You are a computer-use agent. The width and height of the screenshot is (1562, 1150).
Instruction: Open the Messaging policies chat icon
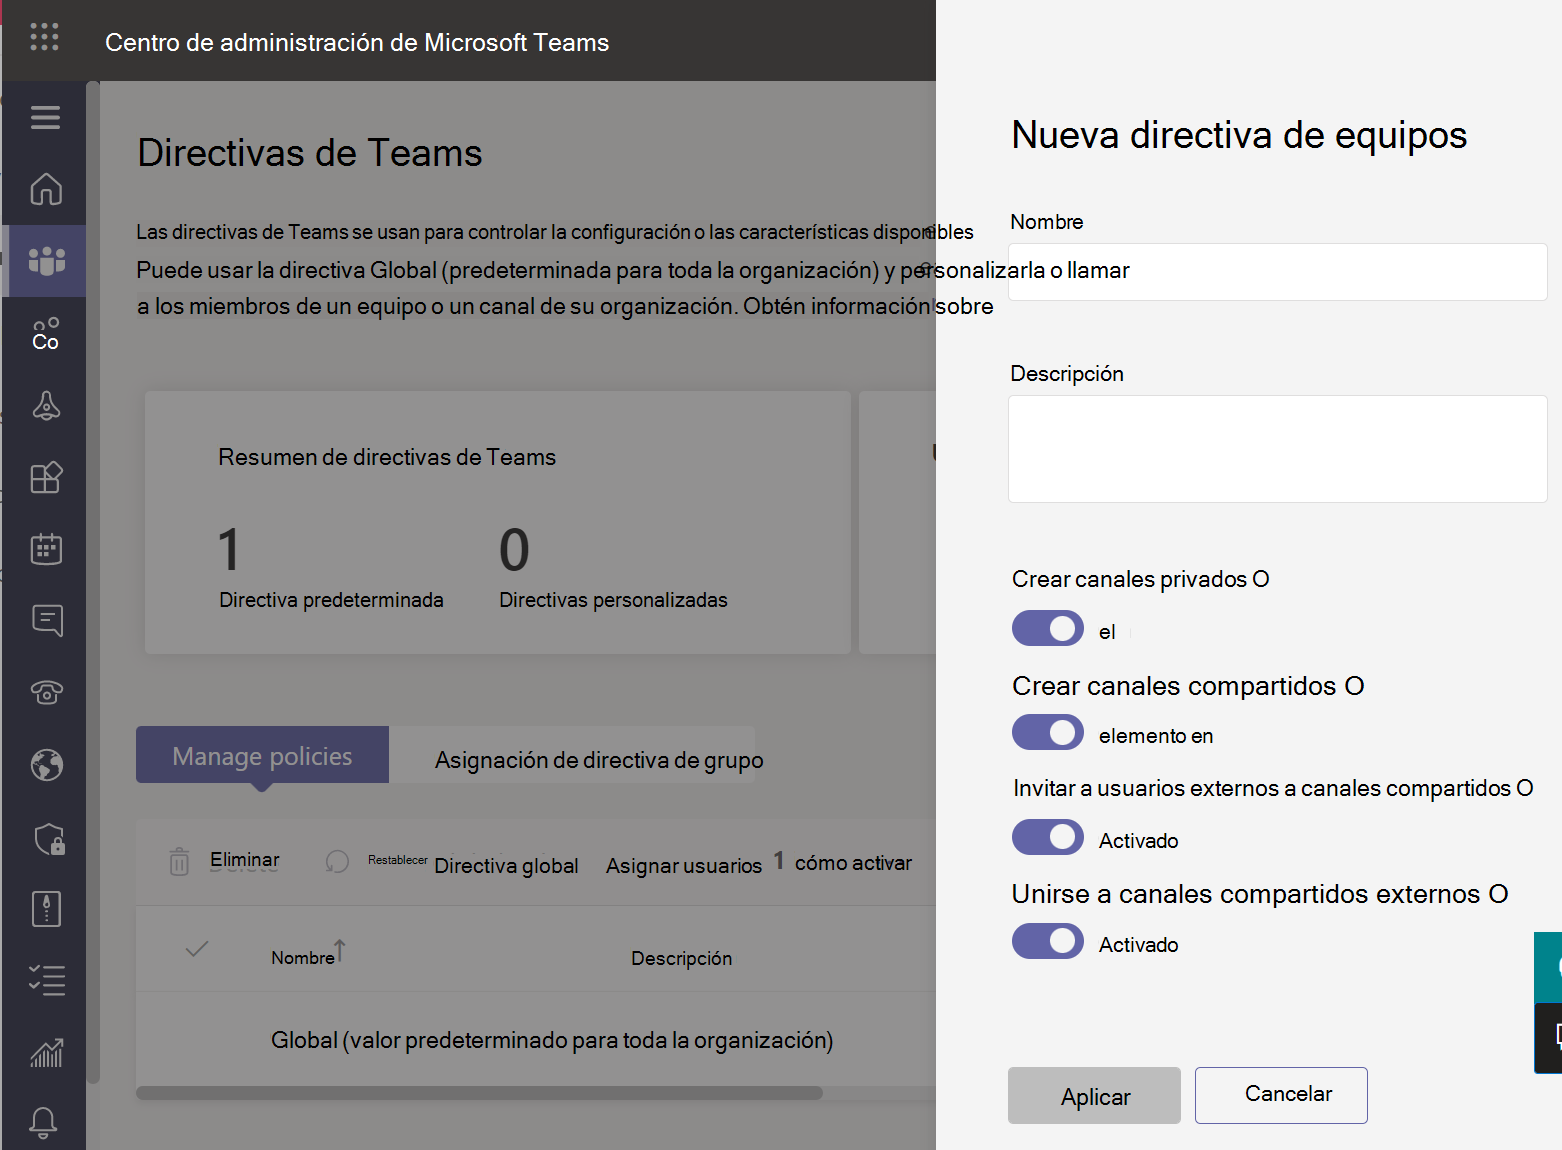coord(47,620)
